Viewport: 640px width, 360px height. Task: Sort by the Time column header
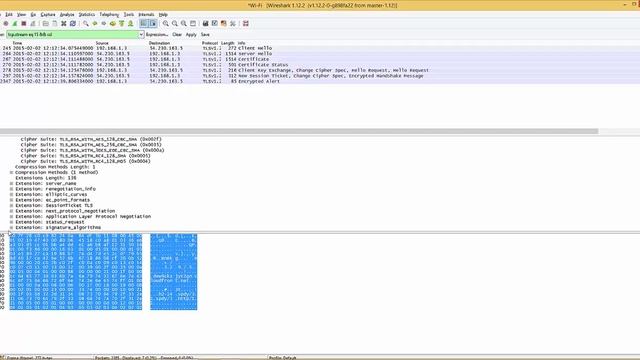[x=17, y=43]
